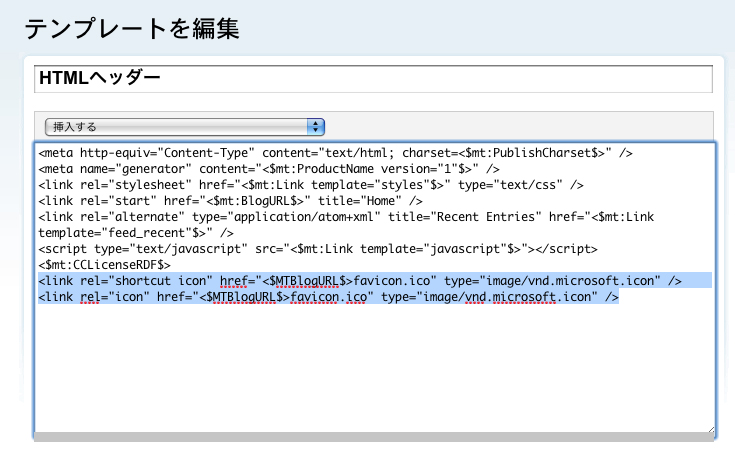Click the line containing meta http-equiv Content-Type

tap(335, 153)
